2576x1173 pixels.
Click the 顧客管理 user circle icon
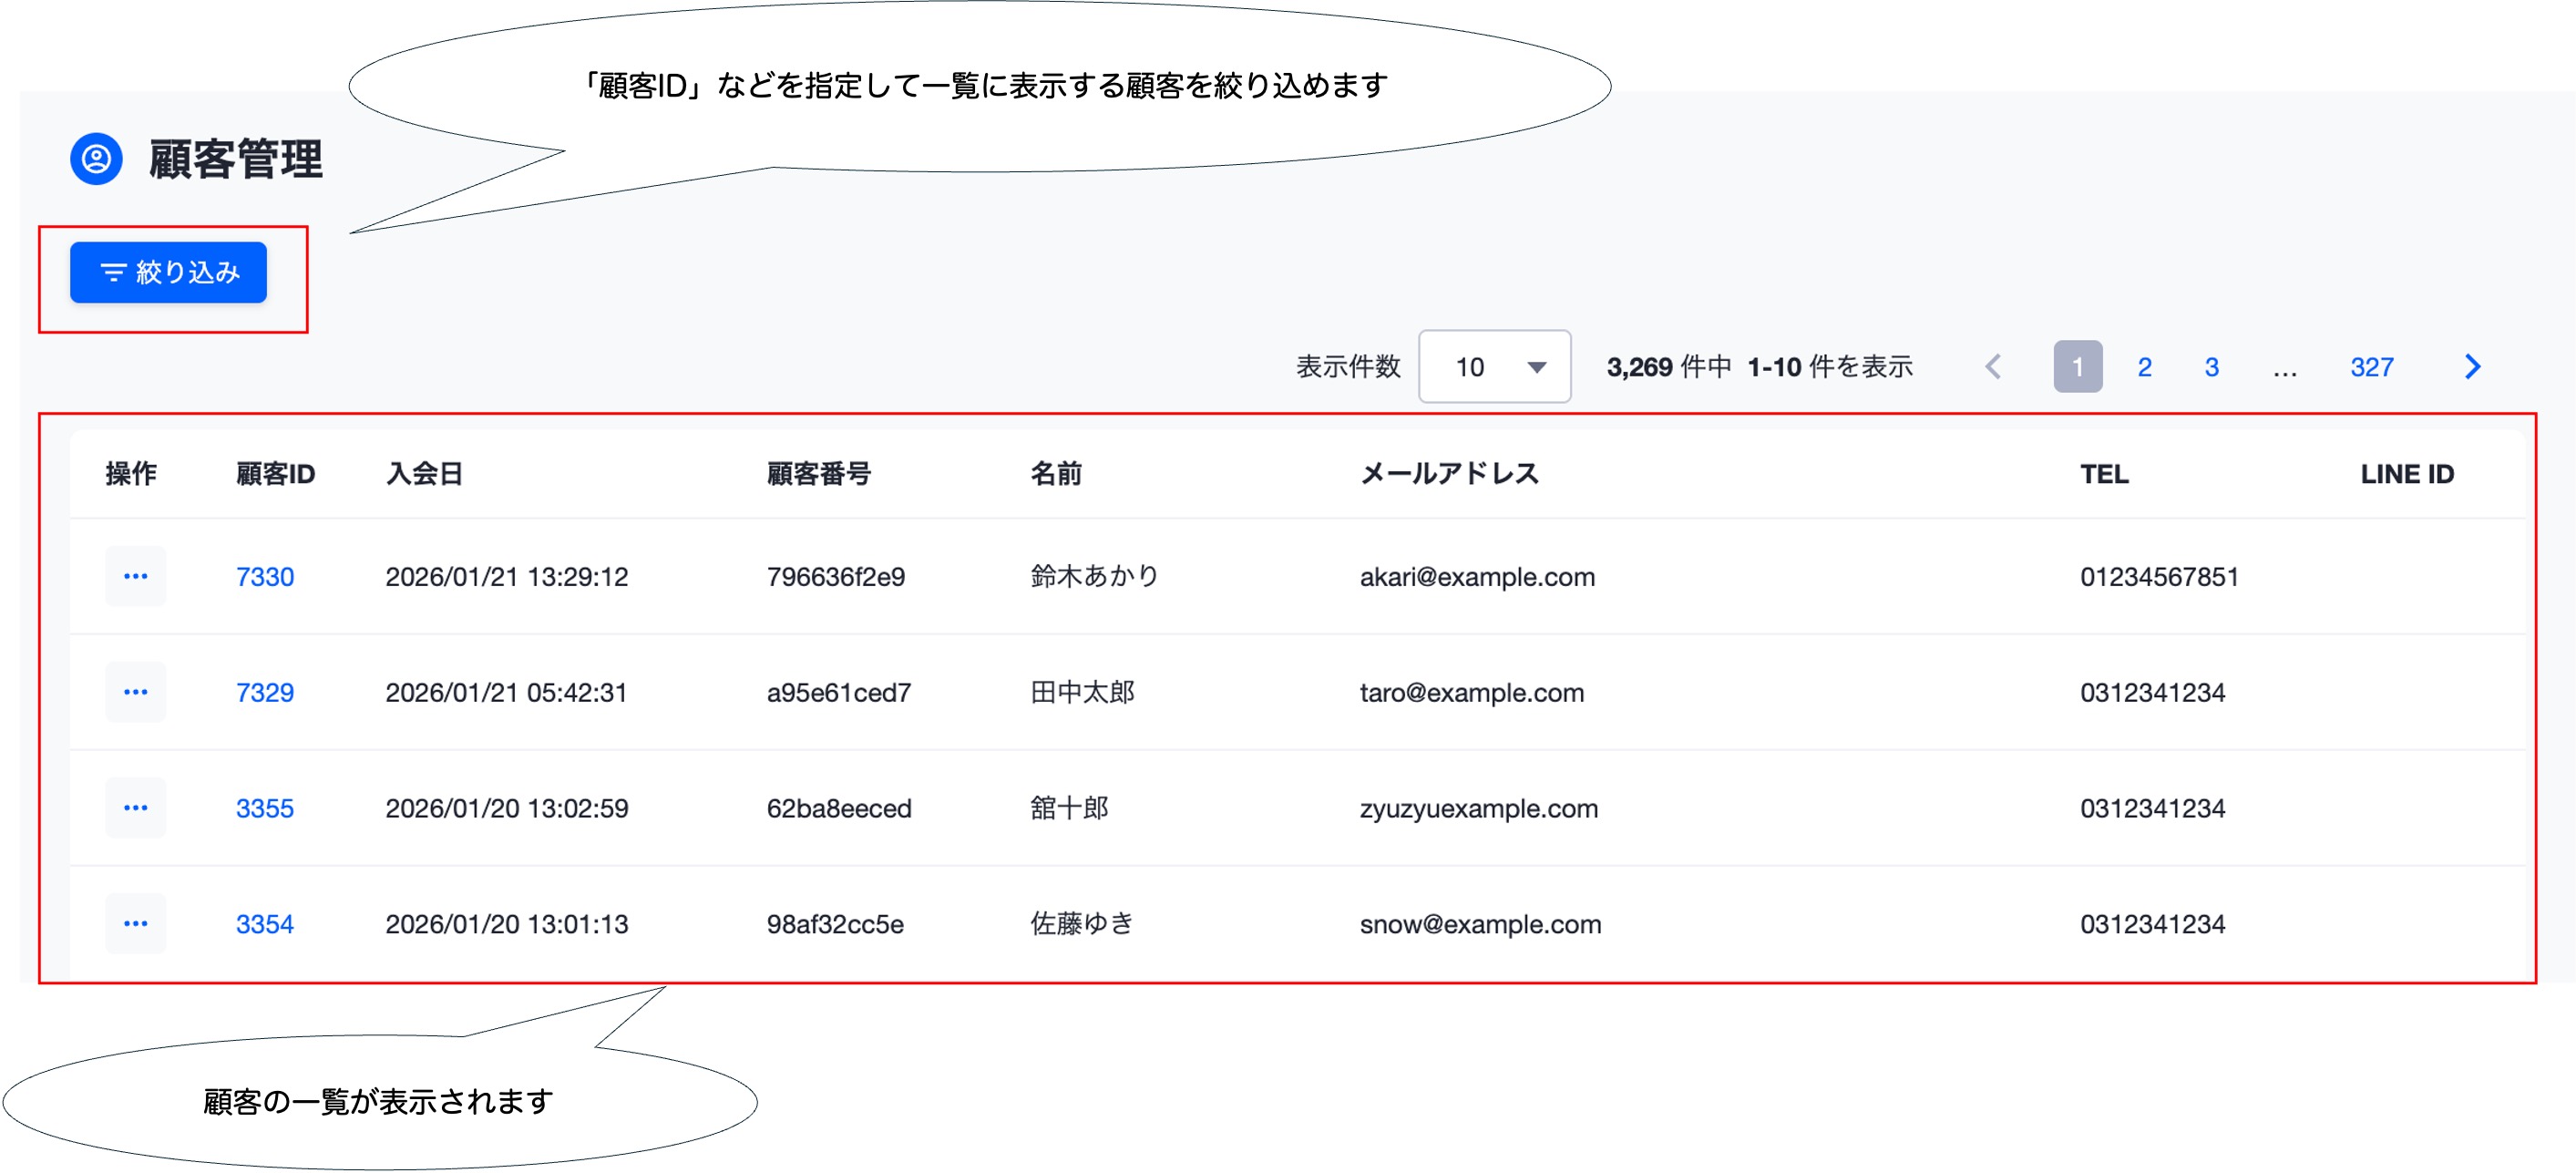tap(96, 159)
